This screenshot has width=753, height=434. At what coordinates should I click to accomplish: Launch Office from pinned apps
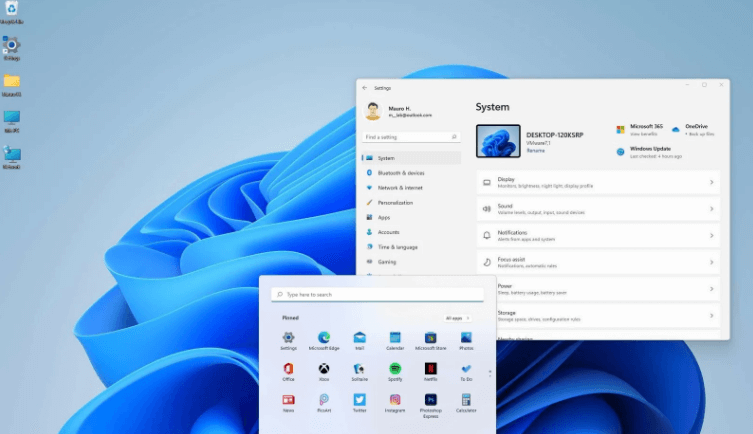(289, 372)
